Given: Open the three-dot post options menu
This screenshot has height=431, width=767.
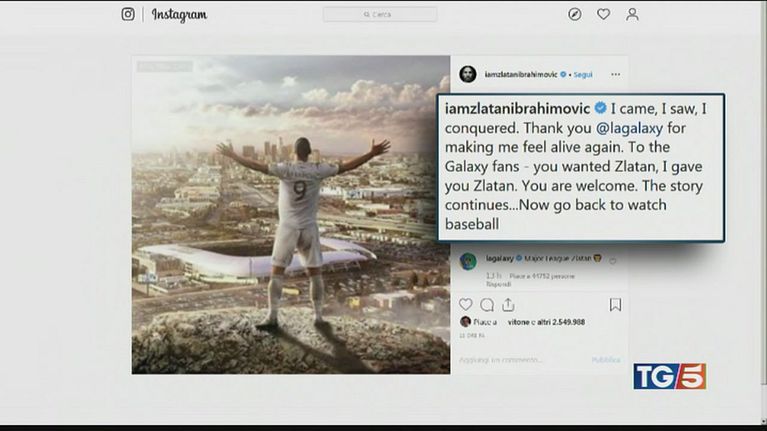Looking at the screenshot, I should [615, 74].
